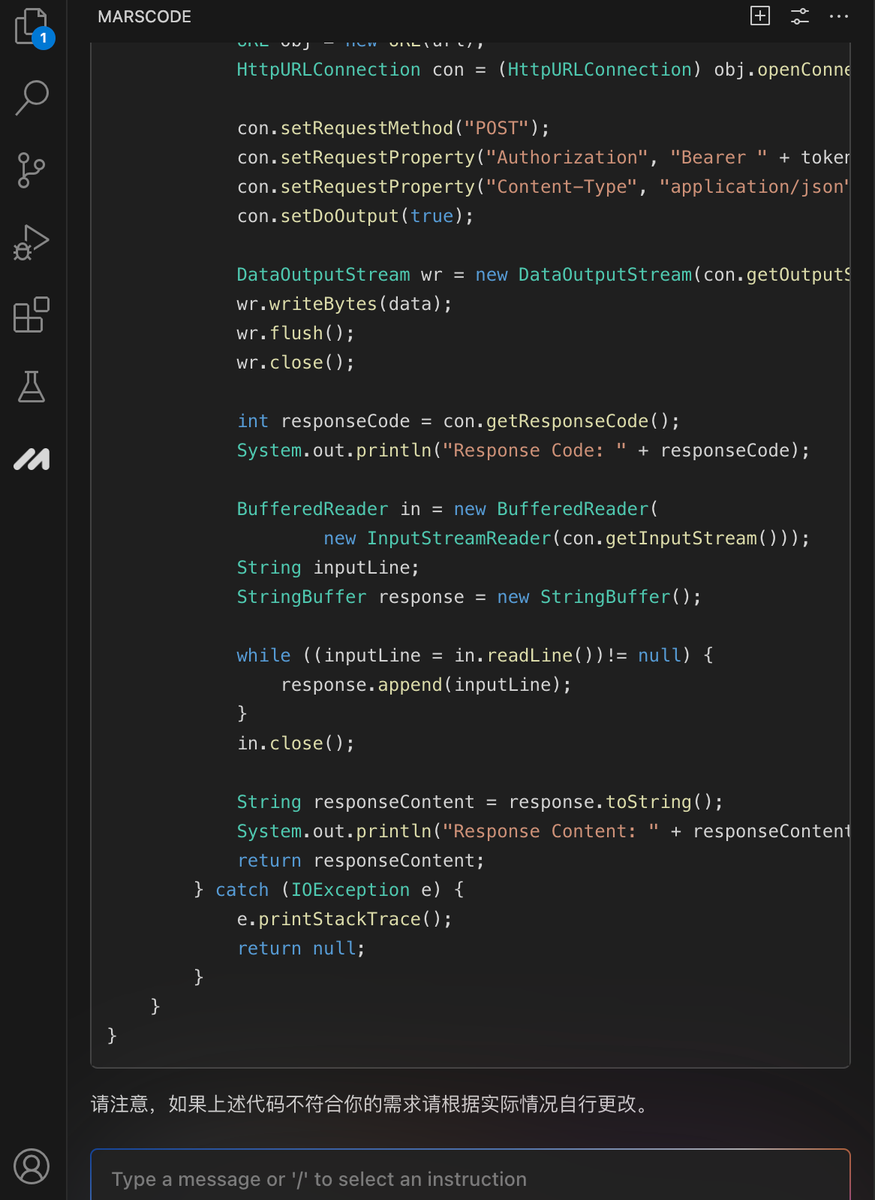875x1200 pixels.
Task: Start a new chat with plus icon
Action: click(760, 16)
